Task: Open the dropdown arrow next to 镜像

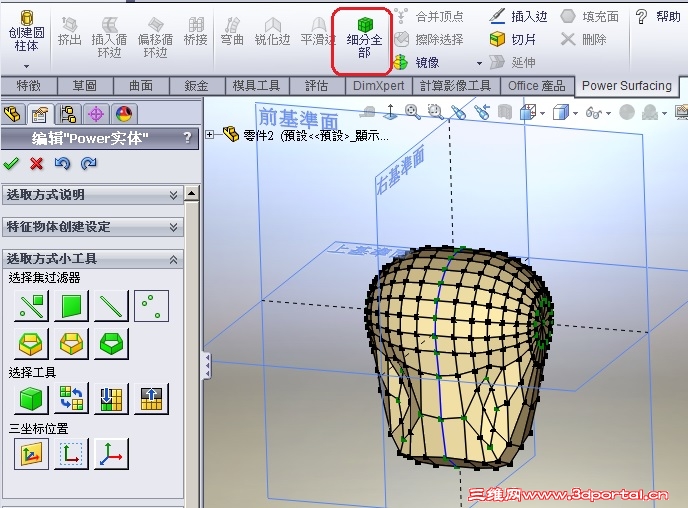Action: click(479, 63)
